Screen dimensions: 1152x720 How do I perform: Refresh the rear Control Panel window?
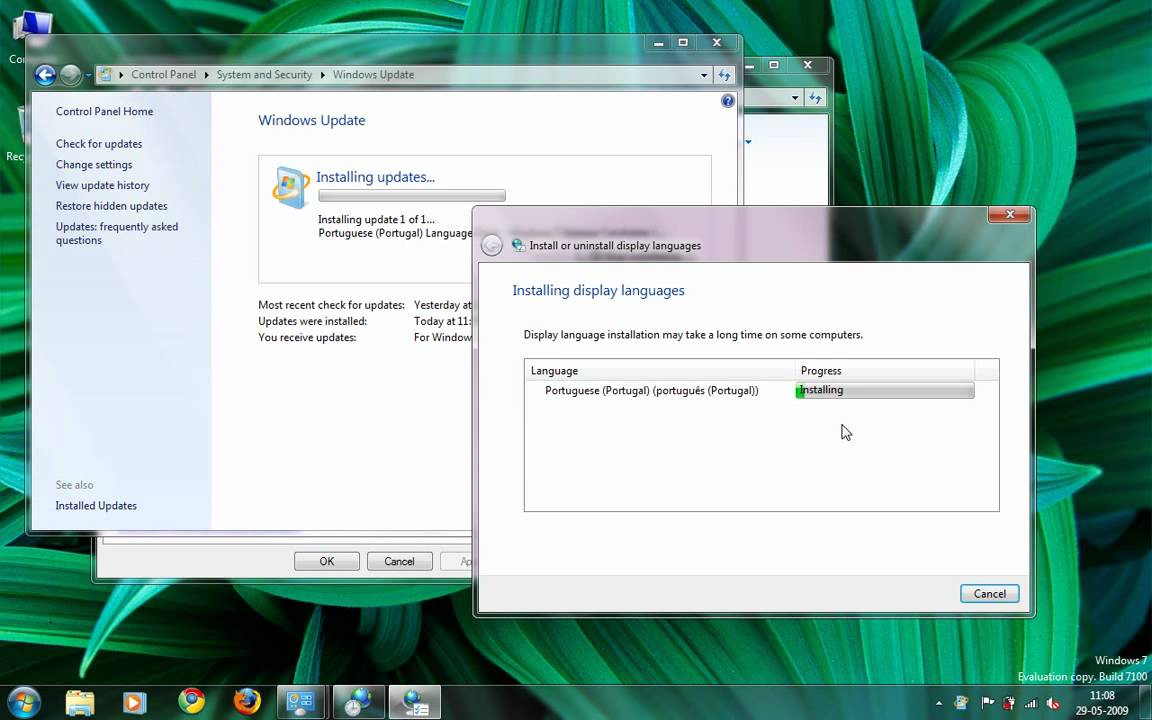[x=816, y=98]
